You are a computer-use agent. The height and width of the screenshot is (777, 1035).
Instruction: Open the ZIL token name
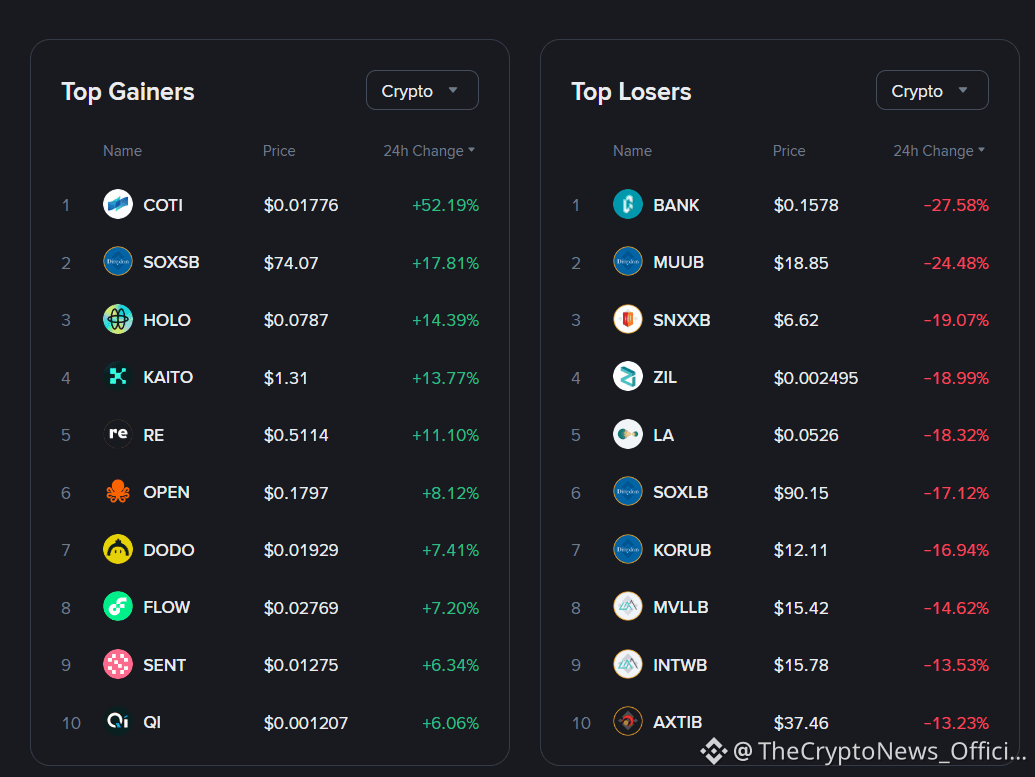[665, 378]
